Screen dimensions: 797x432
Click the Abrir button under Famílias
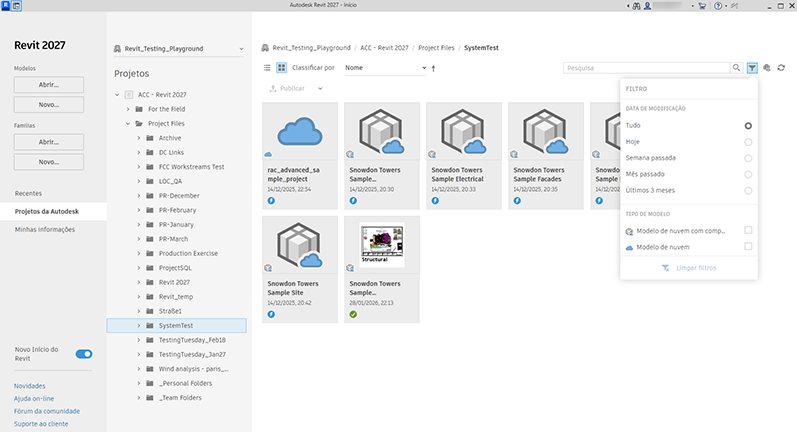click(x=49, y=142)
